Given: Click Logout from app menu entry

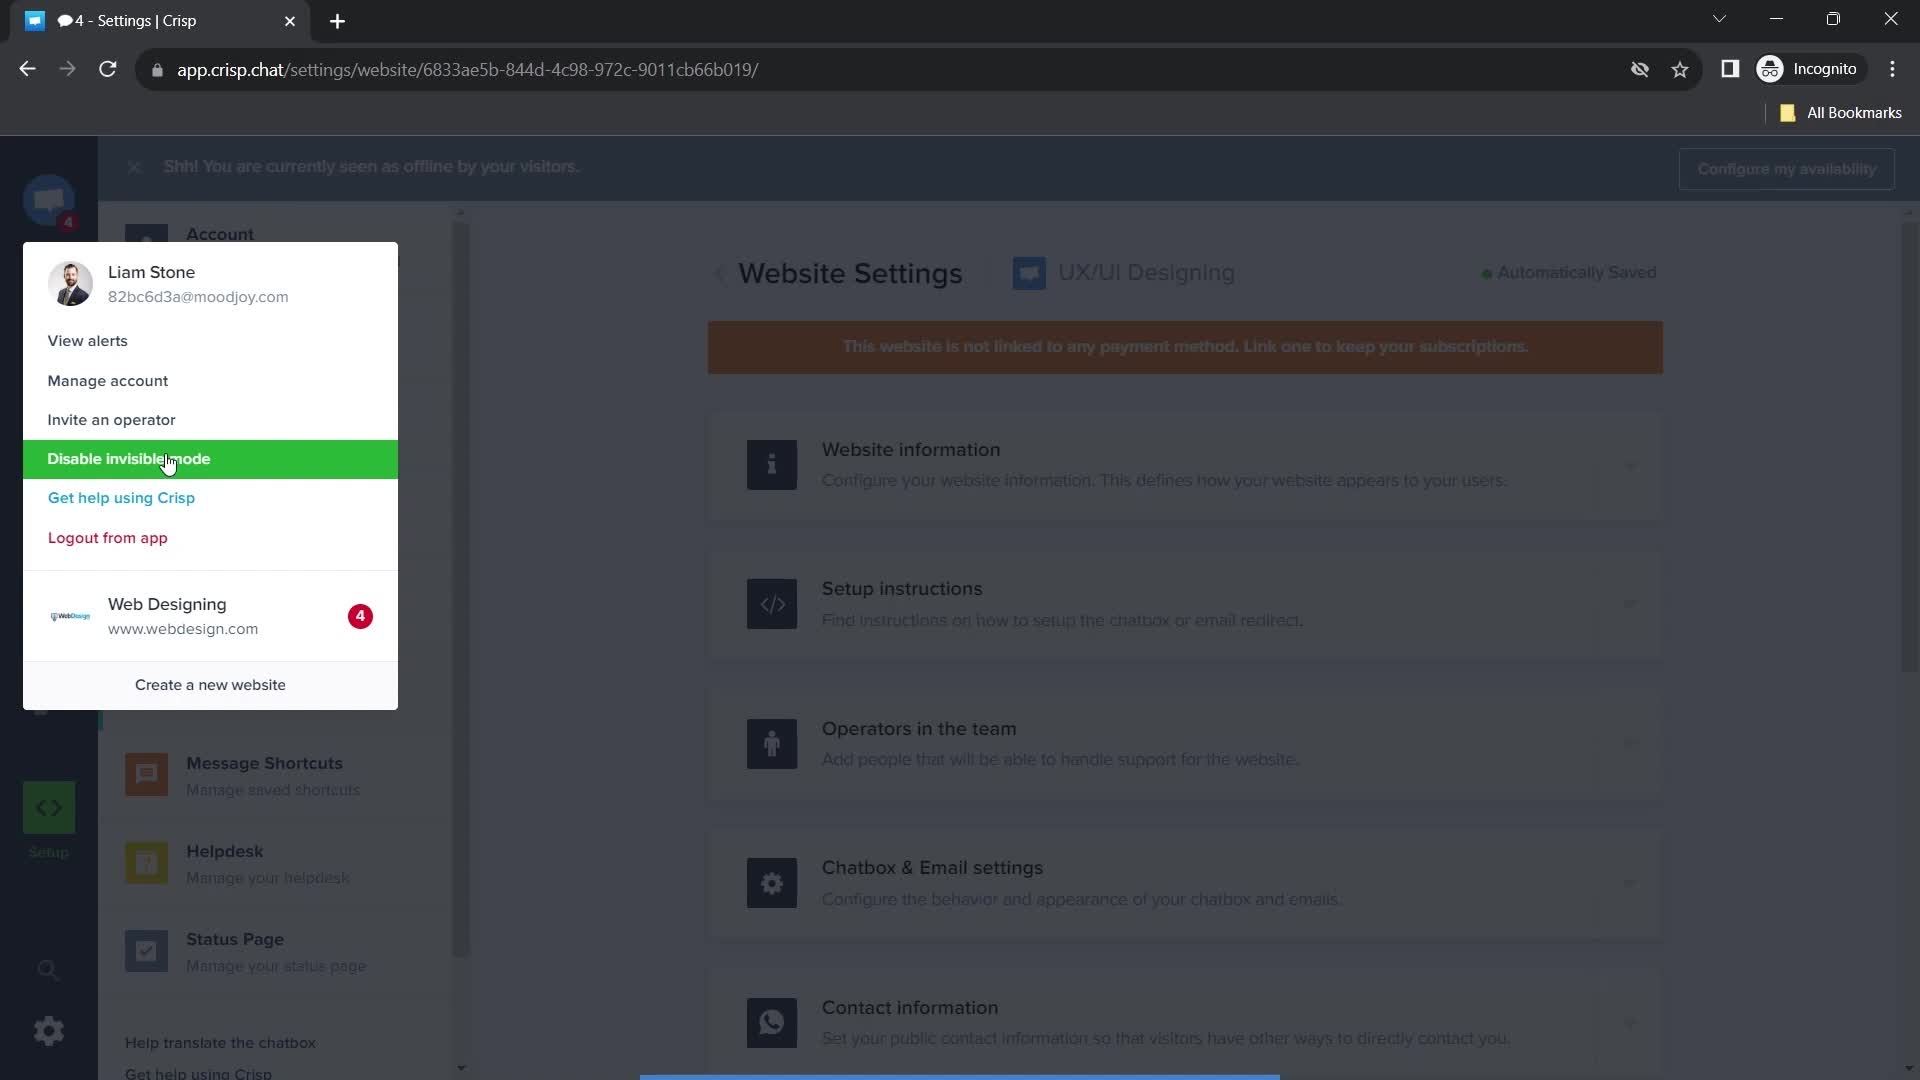Looking at the screenshot, I should coord(107,537).
